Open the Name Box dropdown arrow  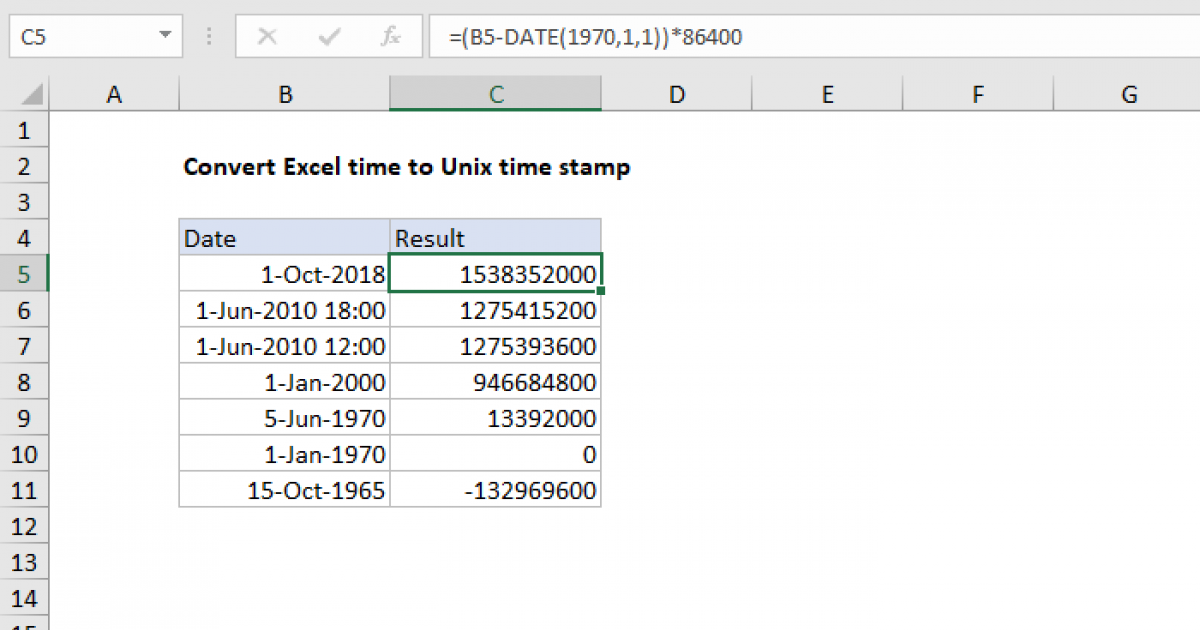(x=165, y=36)
